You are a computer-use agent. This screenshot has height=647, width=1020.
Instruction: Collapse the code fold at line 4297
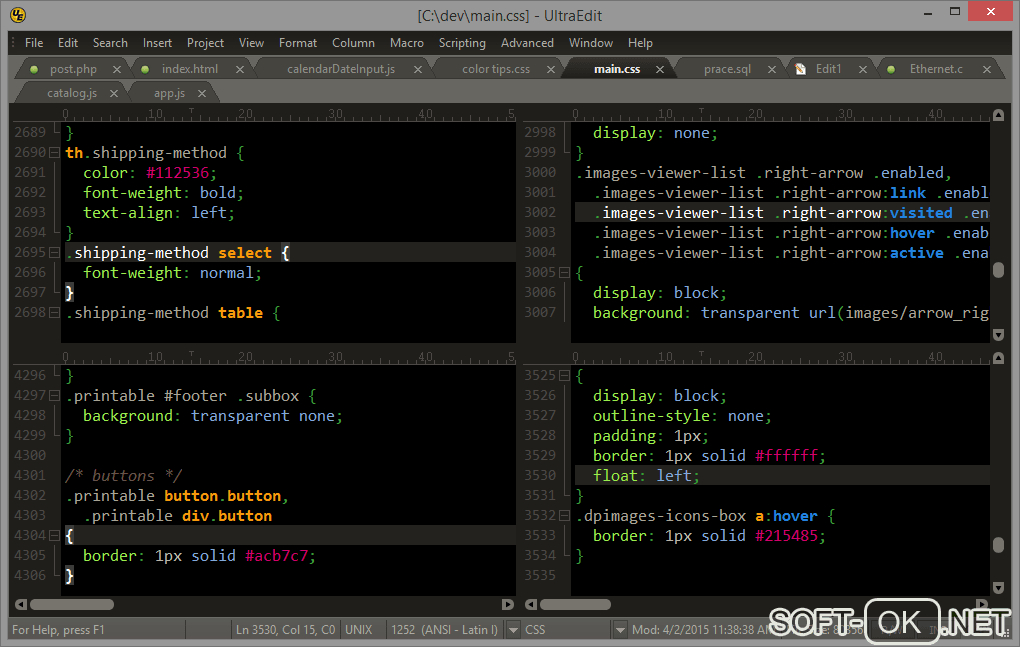pyautogui.click(x=54, y=395)
